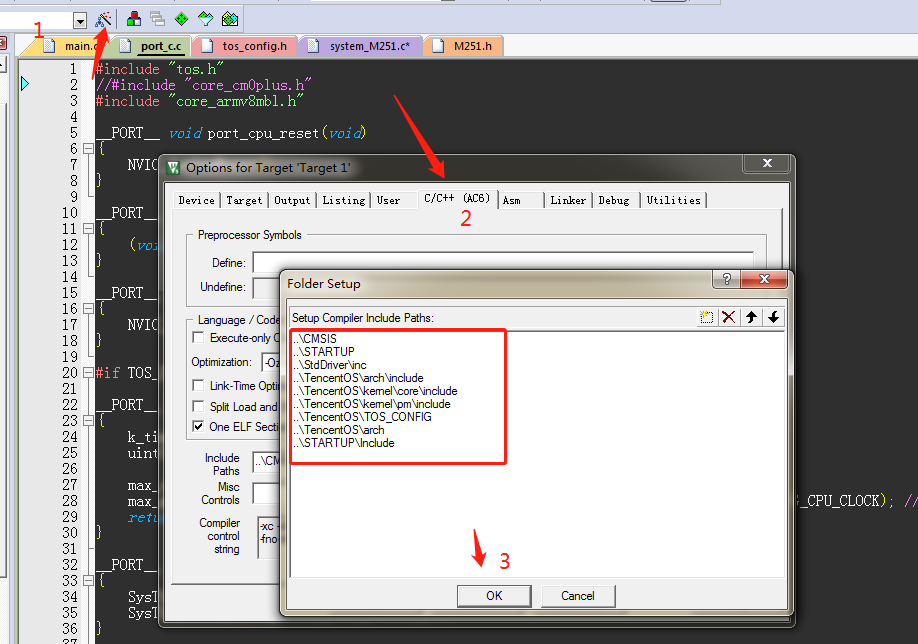Move selected path down with arrow icon

[773, 317]
